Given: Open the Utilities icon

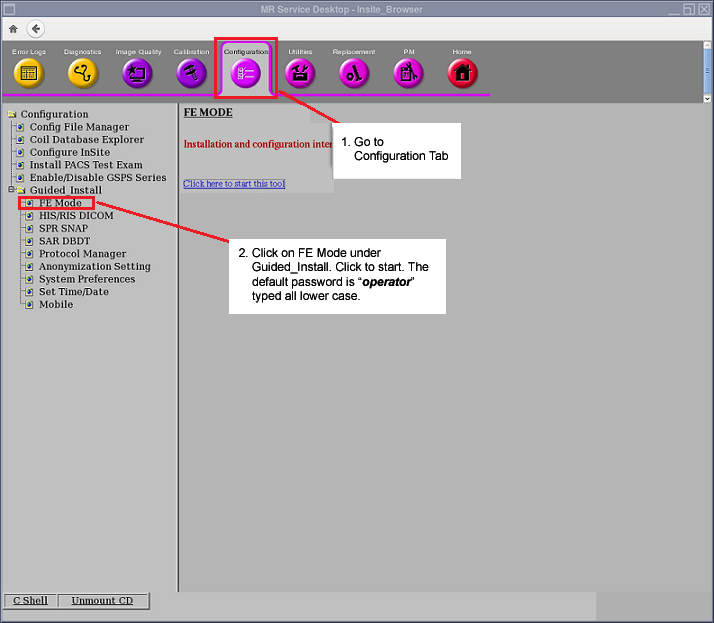Looking at the screenshot, I should click(x=300, y=73).
